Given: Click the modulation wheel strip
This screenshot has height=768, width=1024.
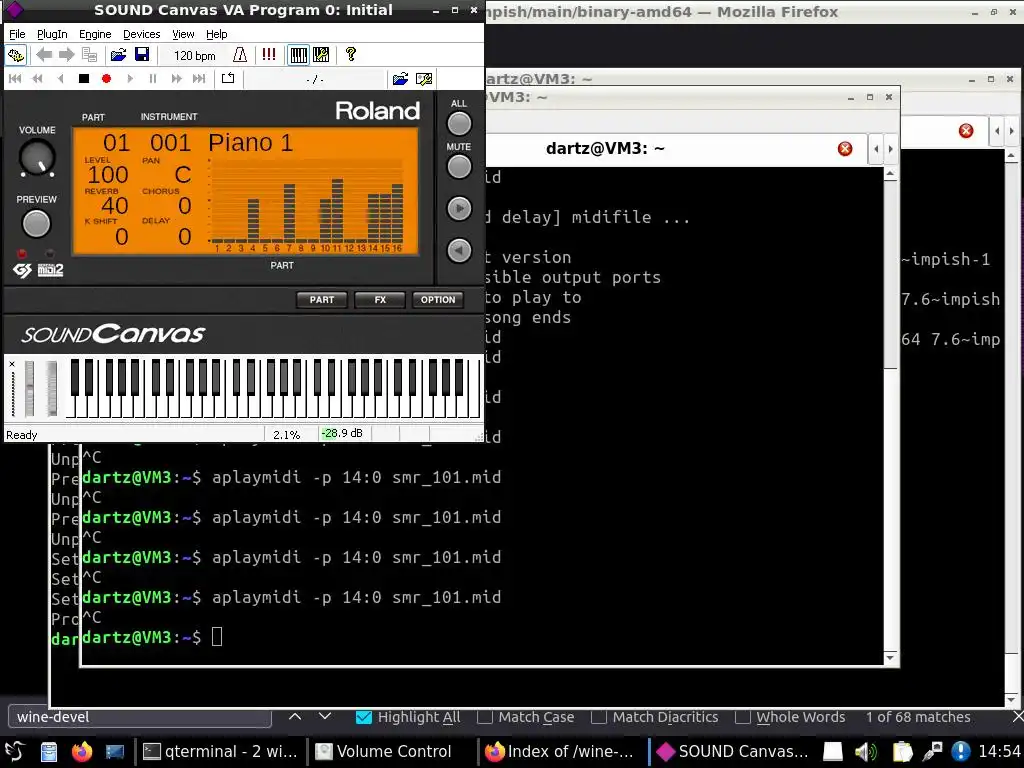Looking at the screenshot, I should 52,388.
